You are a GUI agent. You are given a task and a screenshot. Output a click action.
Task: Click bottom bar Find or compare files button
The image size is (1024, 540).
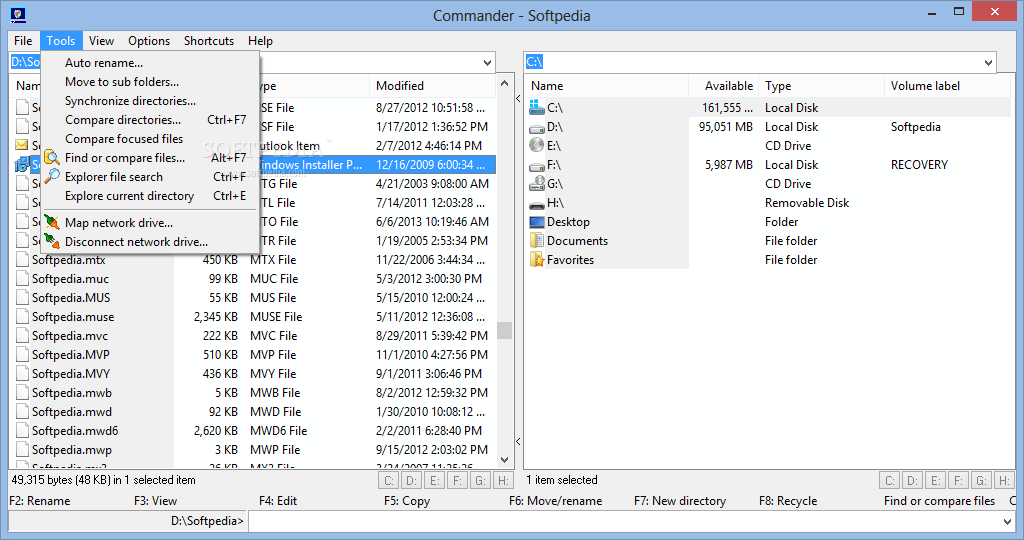[940, 501]
